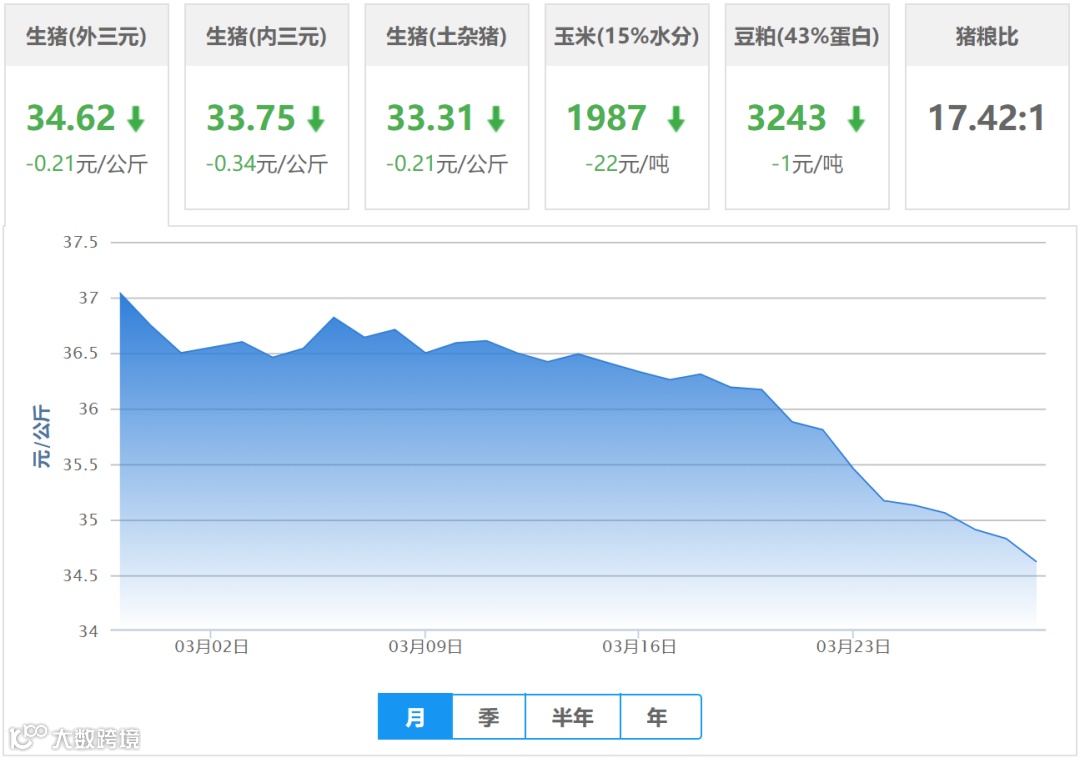Image resolution: width=1080 pixels, height=758 pixels.
Task: Click the 03月02日 axis label
Action: [211, 646]
